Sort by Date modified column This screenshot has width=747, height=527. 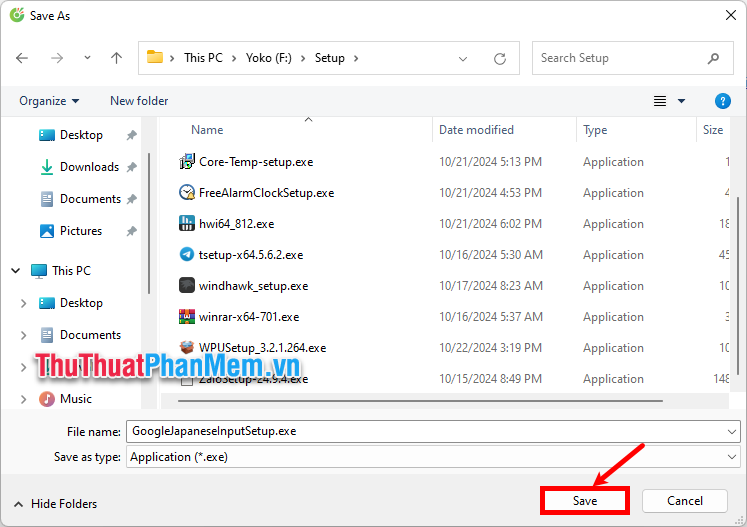[476, 130]
